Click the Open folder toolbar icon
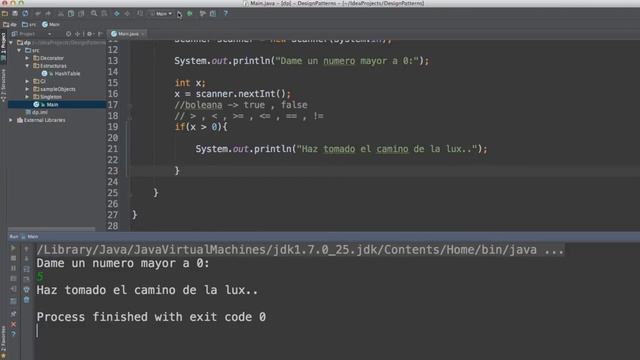The width and height of the screenshot is (640, 360). click(5, 13)
